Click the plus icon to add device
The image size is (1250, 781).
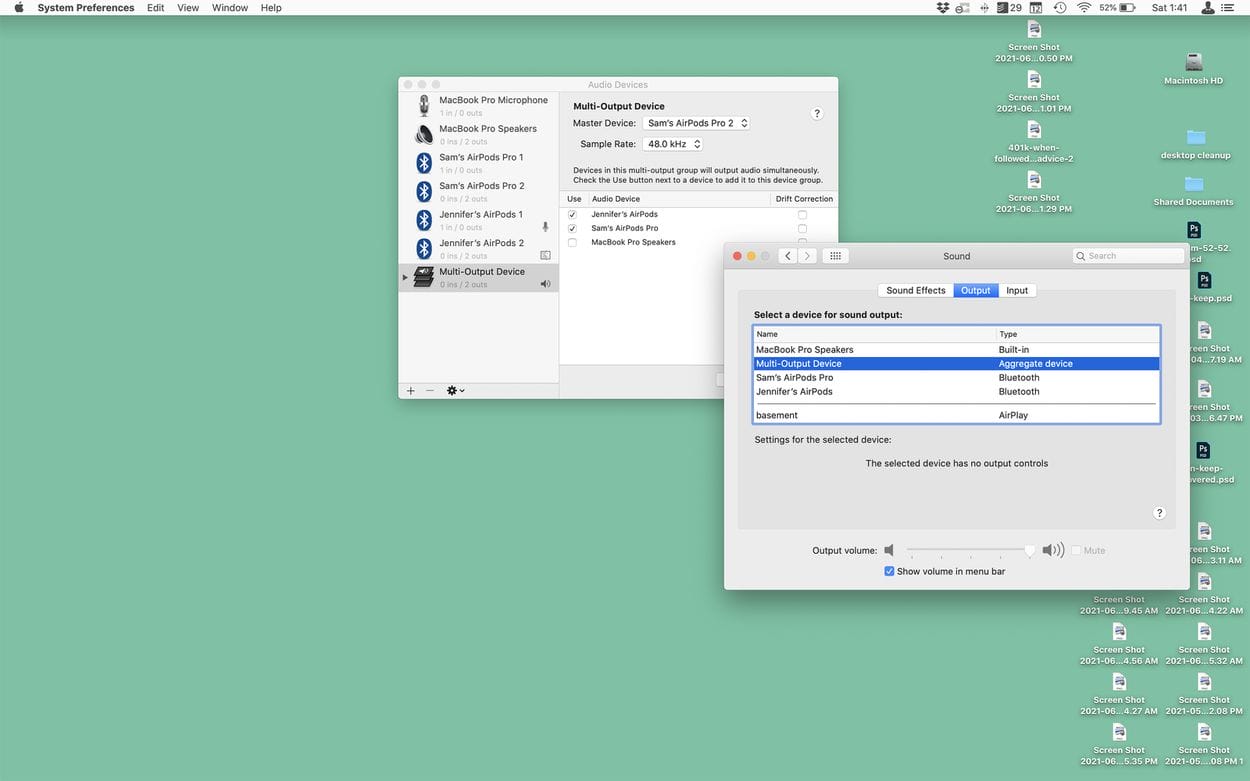(x=410, y=390)
